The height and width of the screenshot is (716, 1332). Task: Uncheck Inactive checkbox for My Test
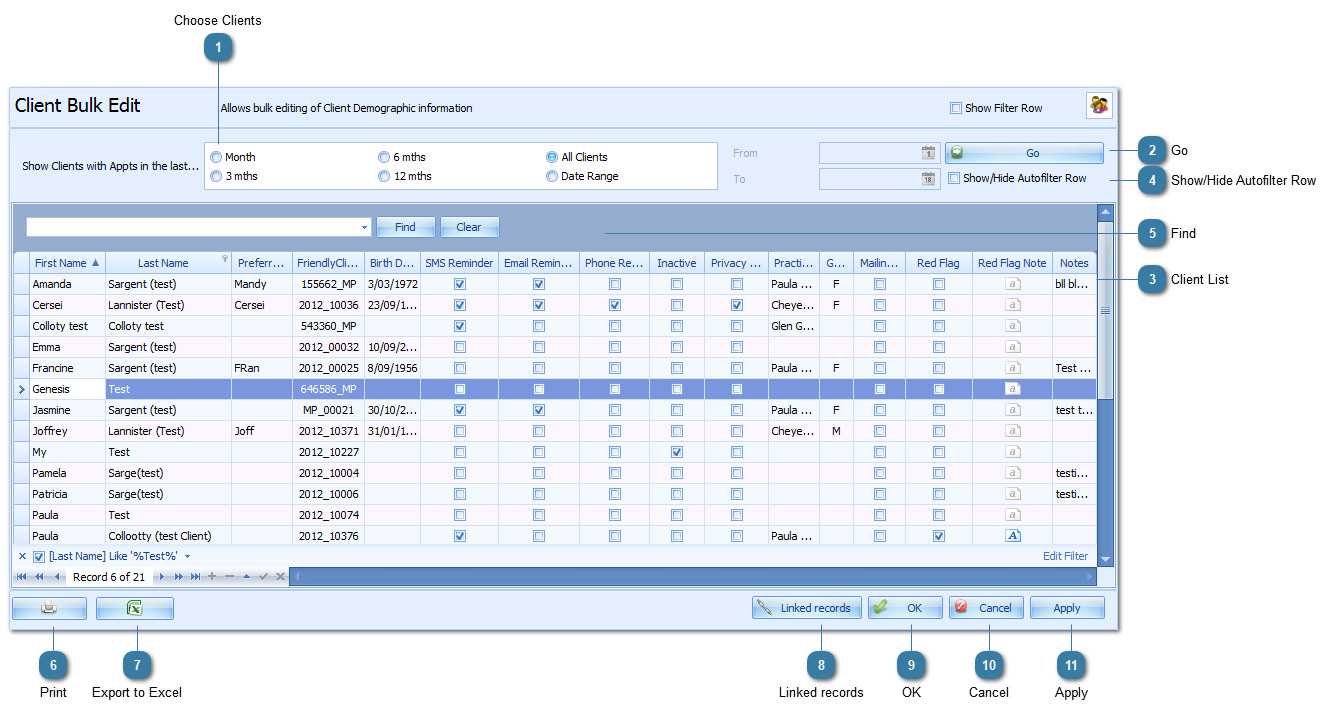click(677, 452)
